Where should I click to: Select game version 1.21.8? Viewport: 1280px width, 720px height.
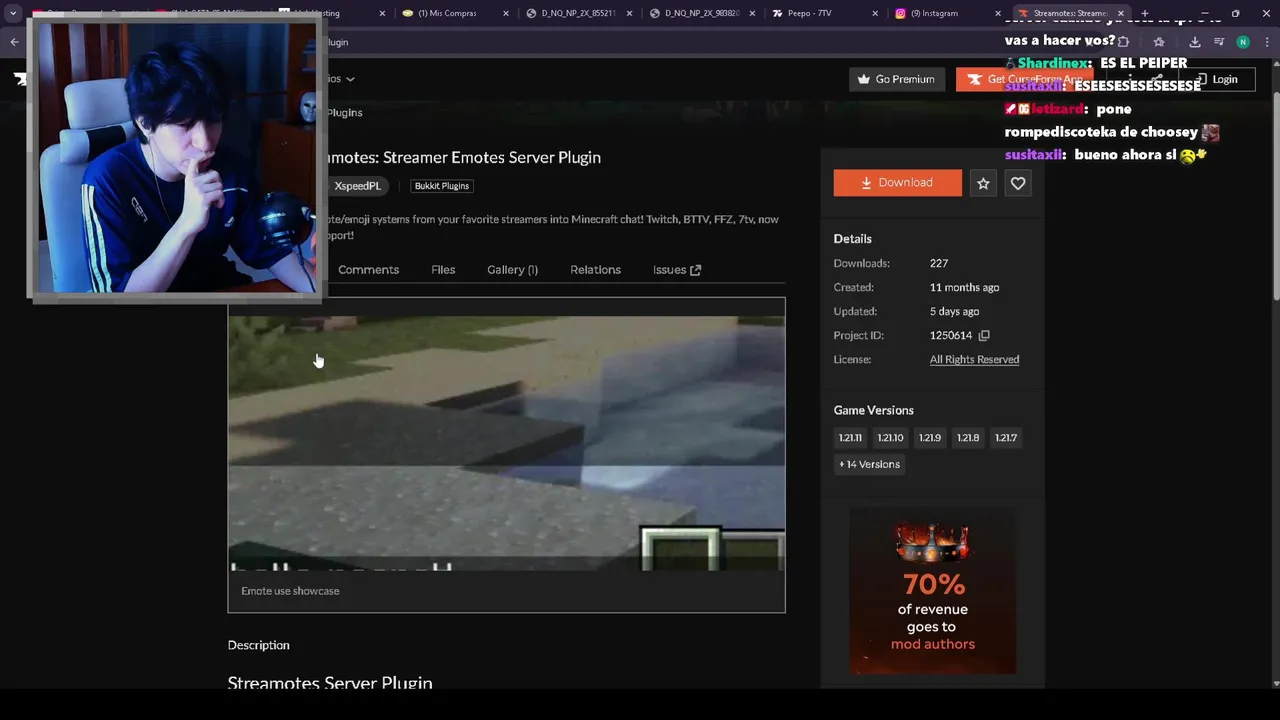(968, 438)
